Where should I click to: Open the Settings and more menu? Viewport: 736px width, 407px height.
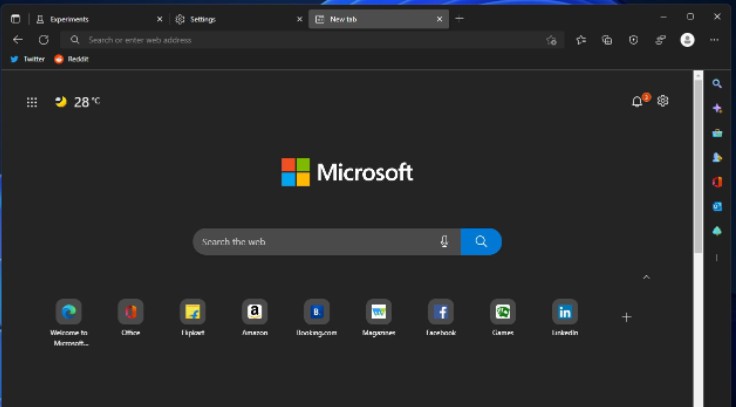tap(714, 40)
